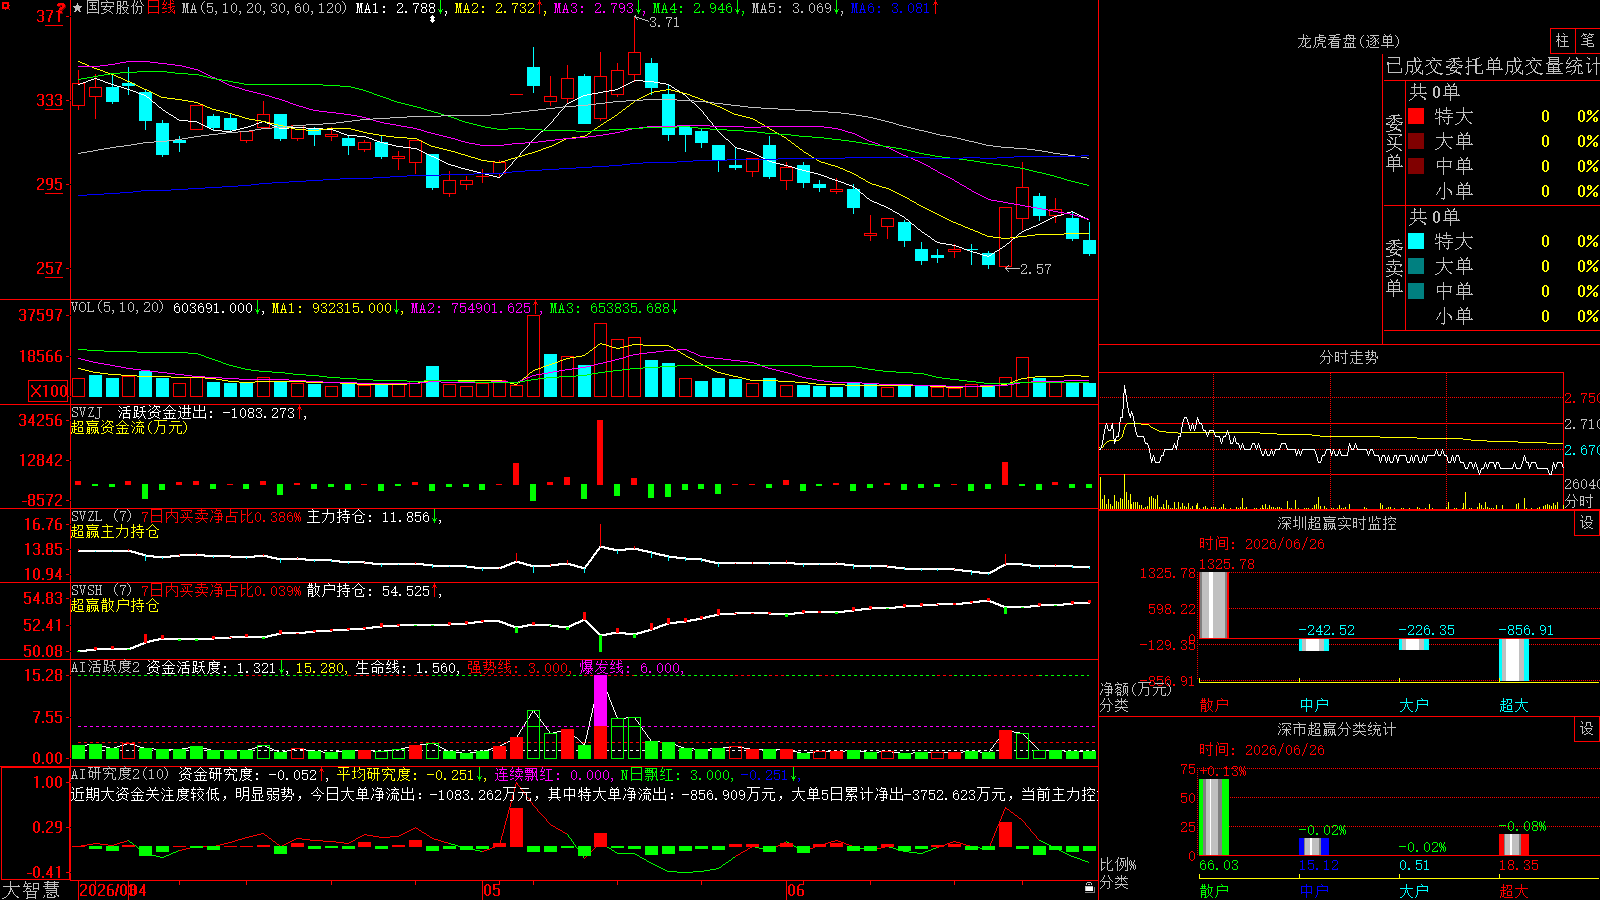The height and width of the screenshot is (900, 1600).
Task: Click the 超赢散户持仓 label
Action: click(x=115, y=606)
